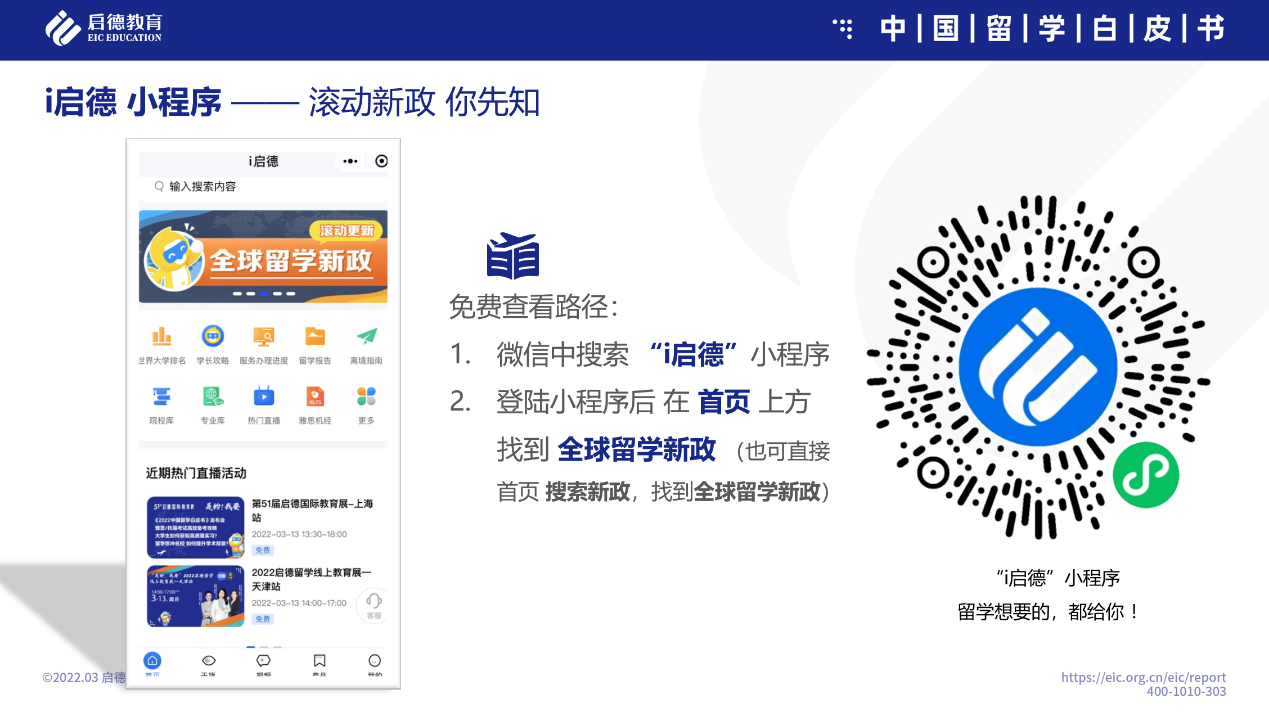Select the 院校库 icon
The image size is (1269, 712).
point(161,396)
